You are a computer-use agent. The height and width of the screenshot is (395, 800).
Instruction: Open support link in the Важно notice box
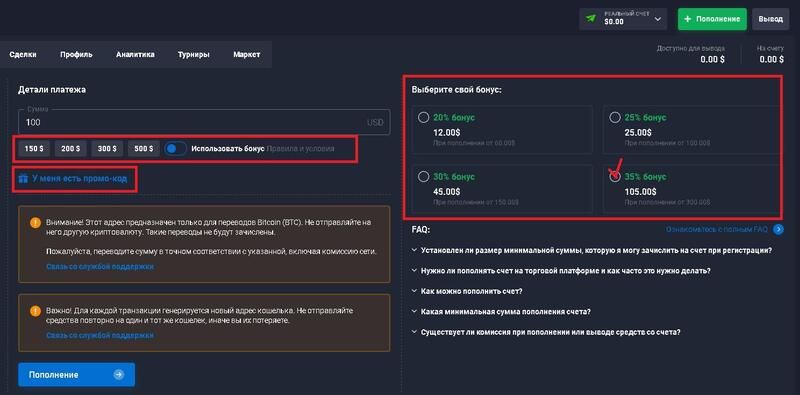coord(99,335)
